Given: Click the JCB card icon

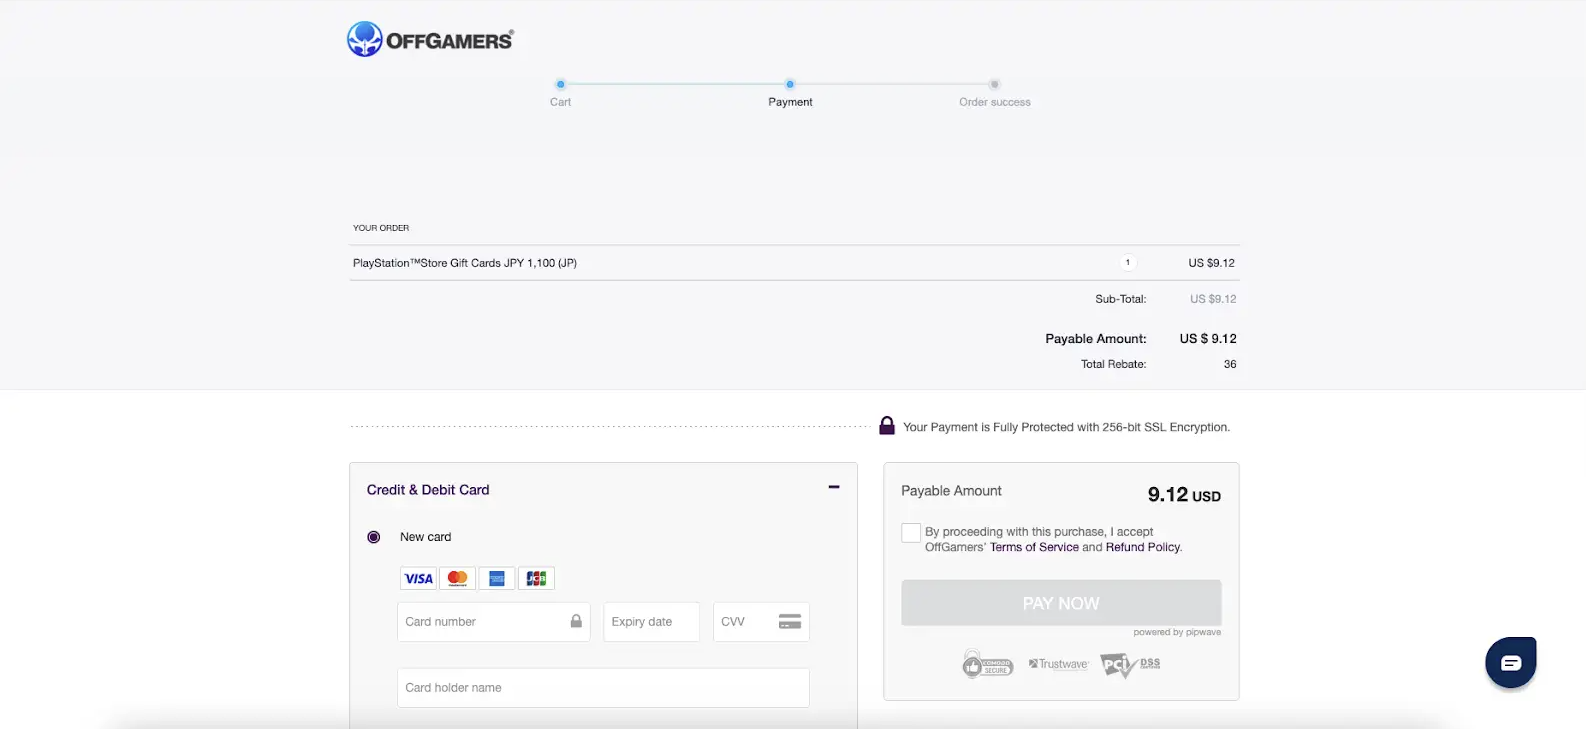Looking at the screenshot, I should 536,579.
